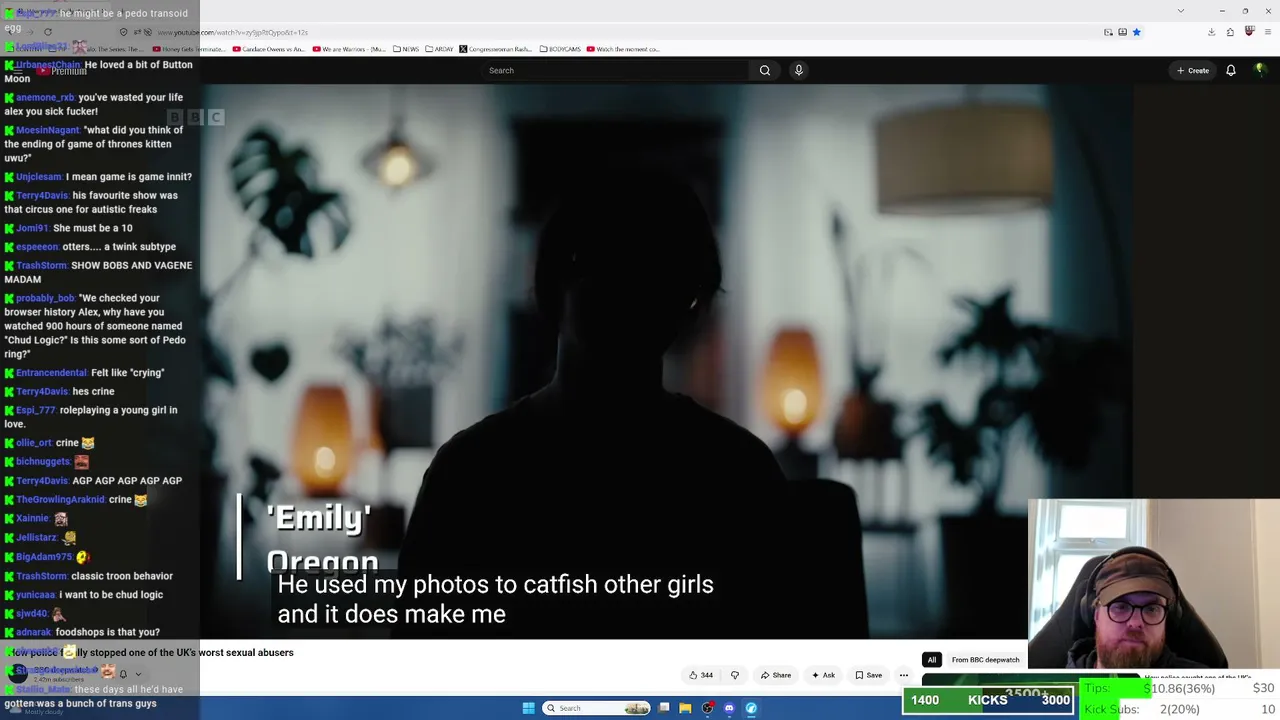Reload the browser page

point(48,32)
